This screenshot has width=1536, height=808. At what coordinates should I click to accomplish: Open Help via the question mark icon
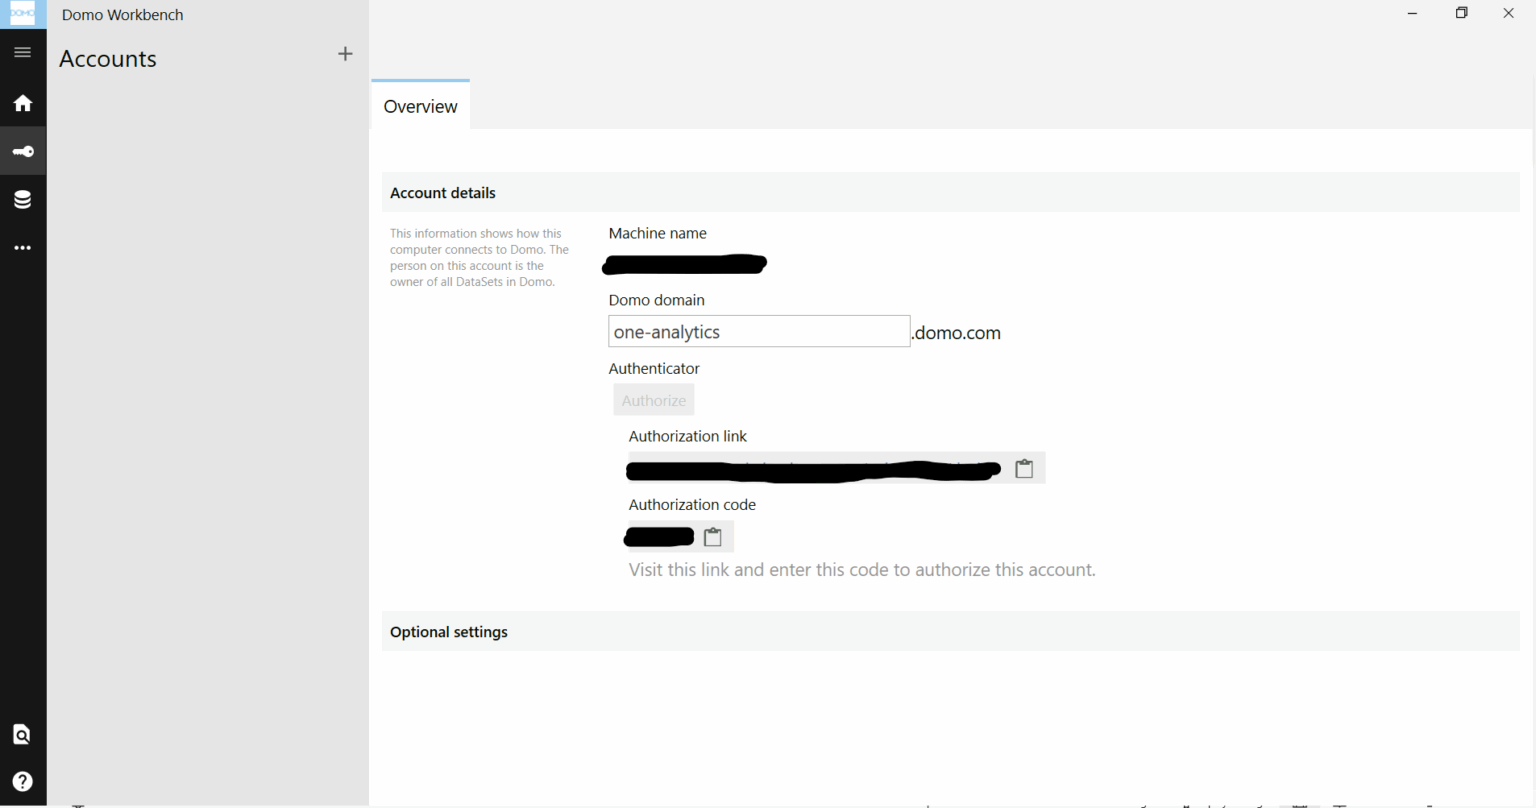(22, 781)
